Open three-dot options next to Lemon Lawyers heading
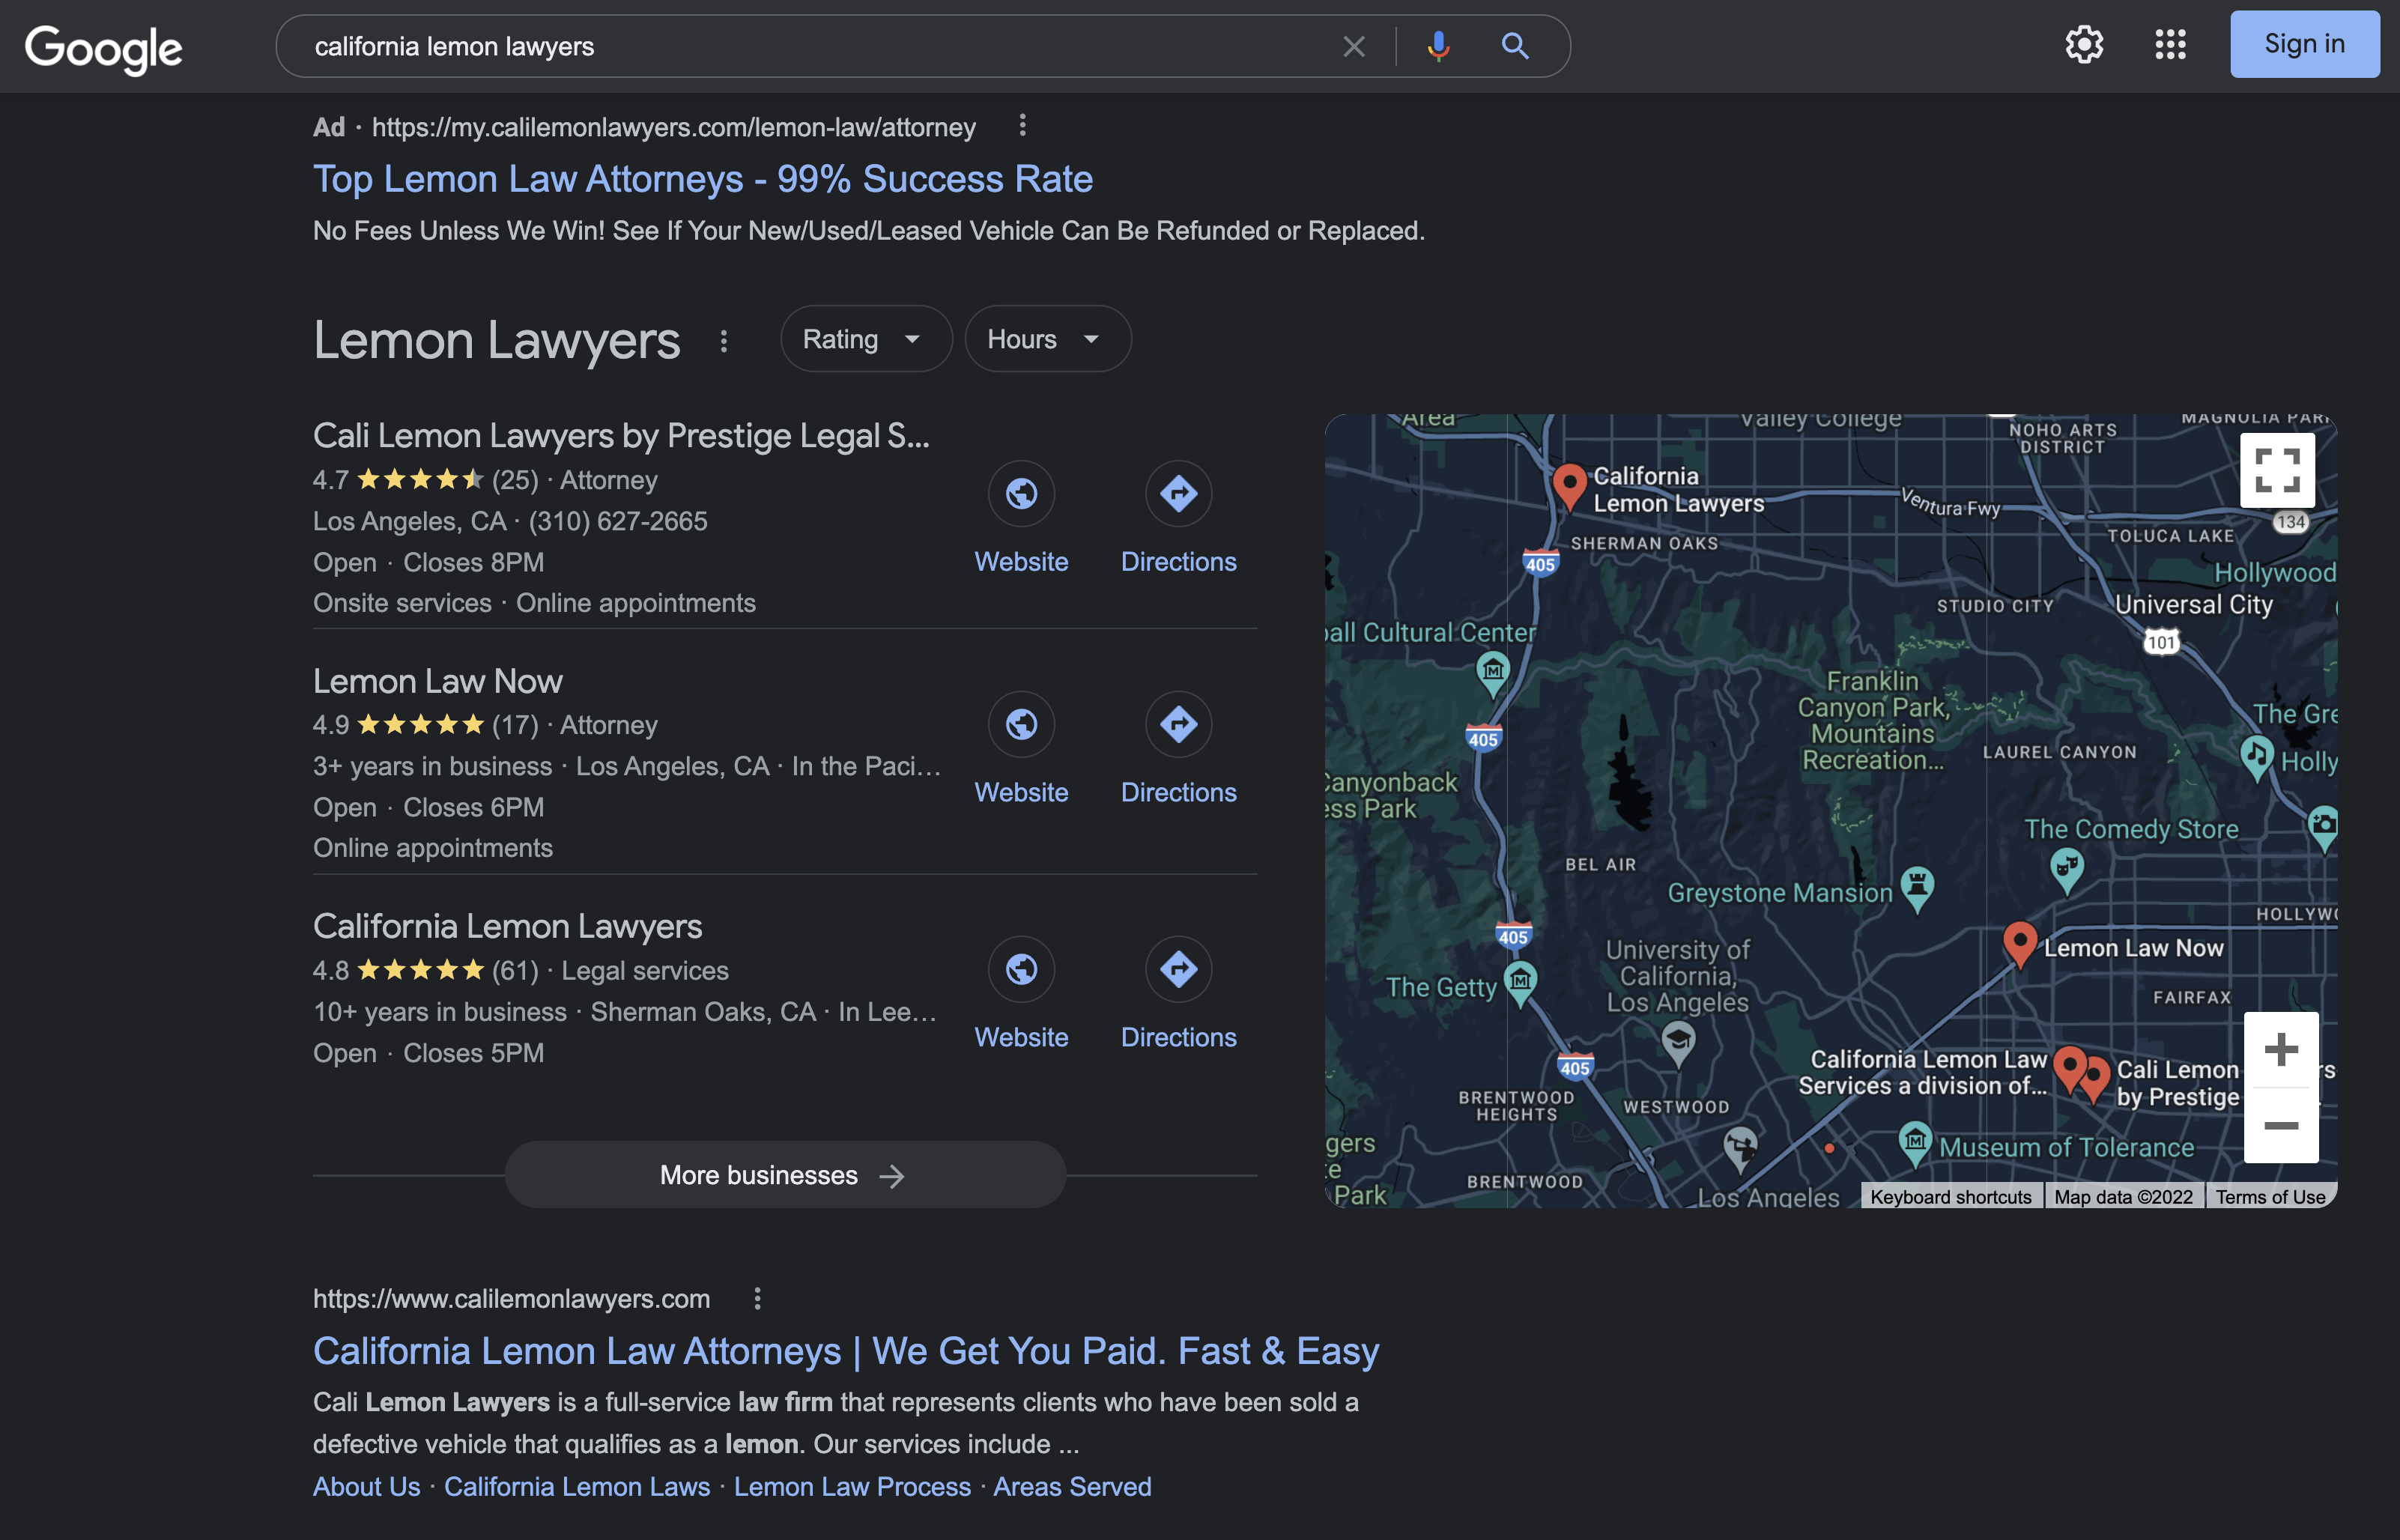This screenshot has width=2400, height=1540. [x=723, y=340]
